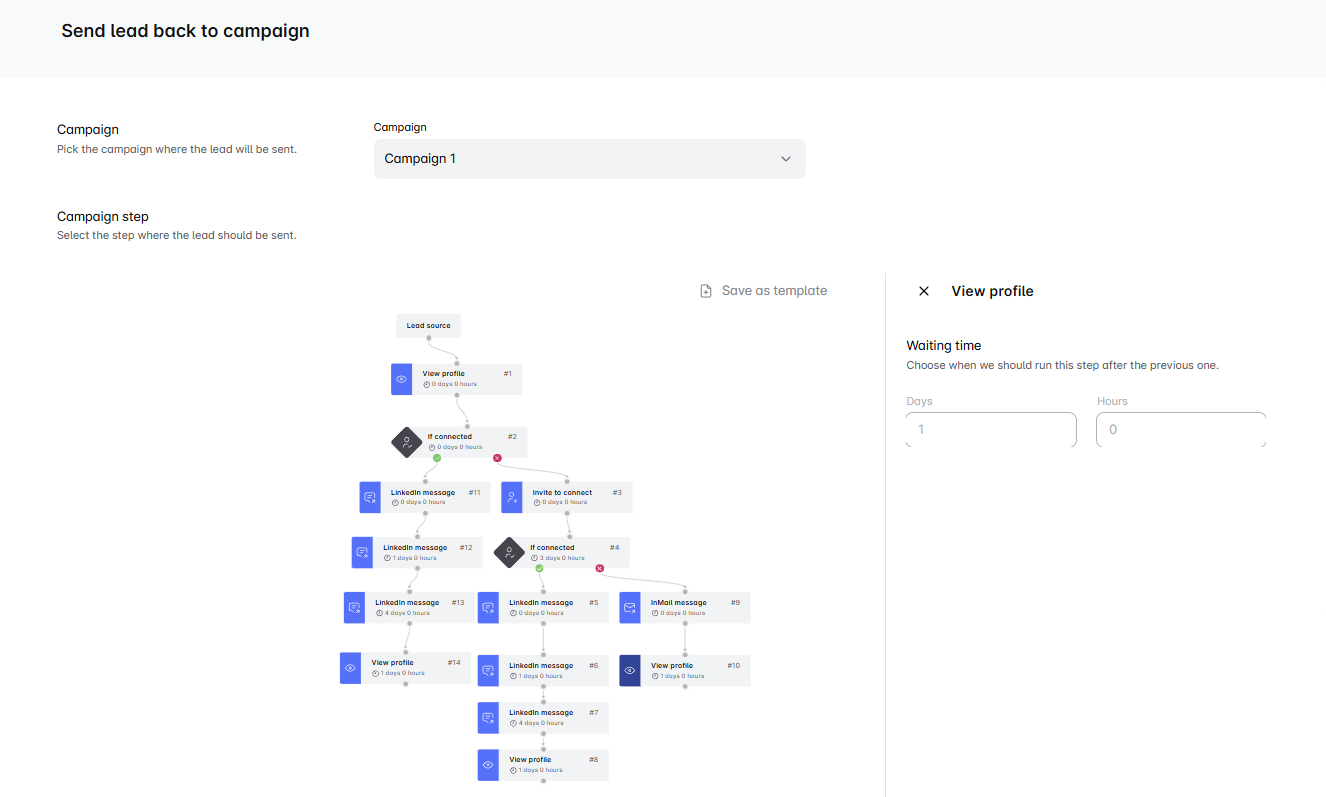
Task: Close the View profile side panel
Action: click(924, 291)
